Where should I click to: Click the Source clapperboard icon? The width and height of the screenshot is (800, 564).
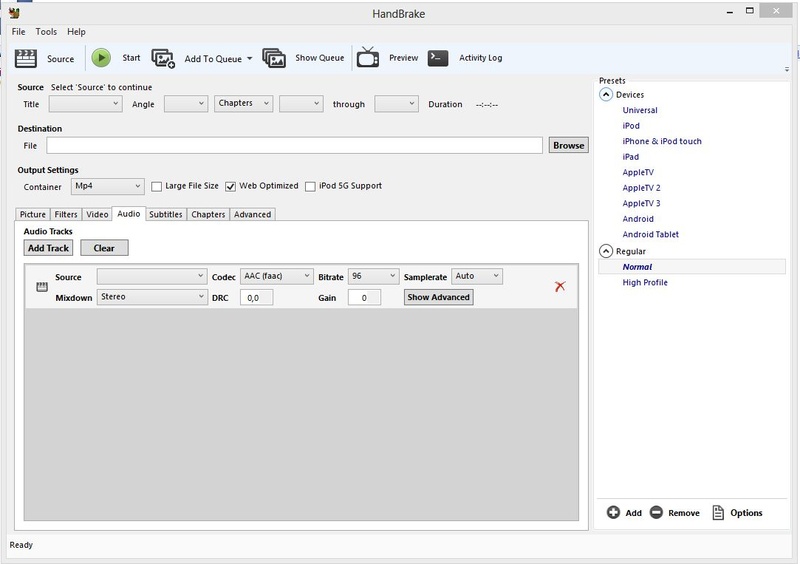click(27, 58)
